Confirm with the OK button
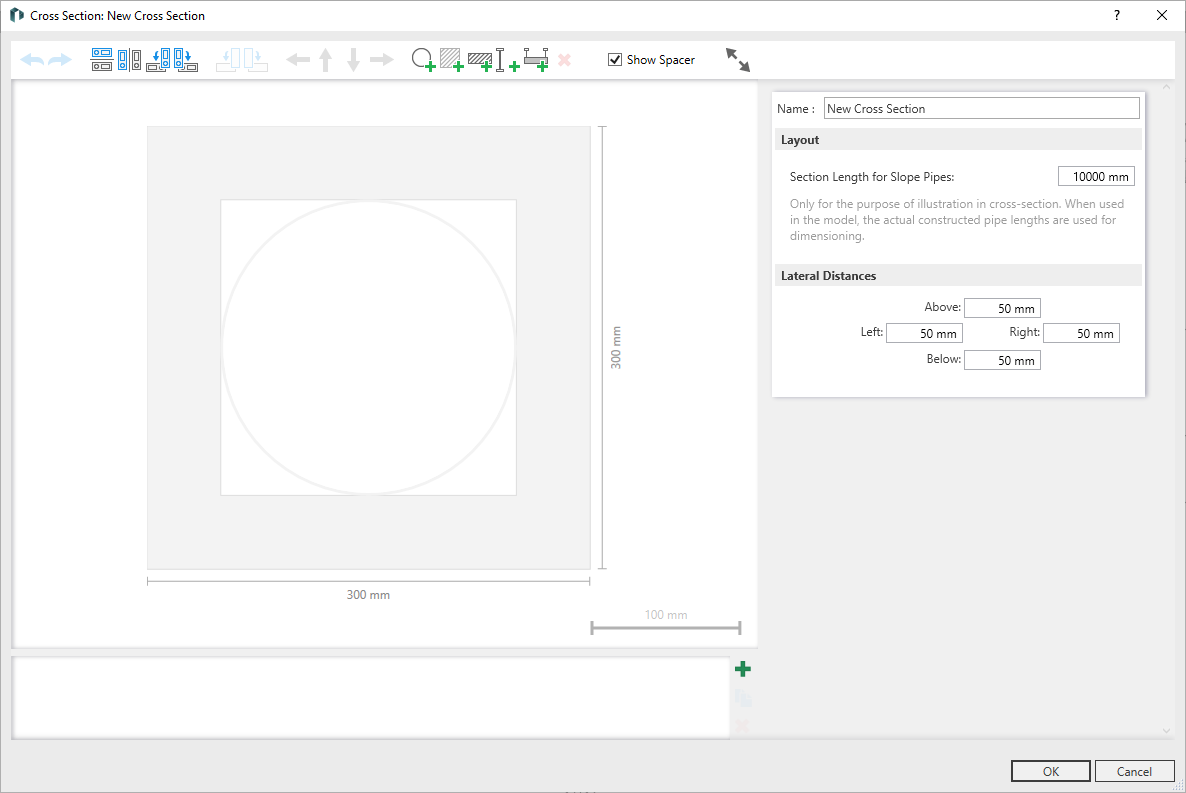This screenshot has width=1186, height=793. 1051,771
